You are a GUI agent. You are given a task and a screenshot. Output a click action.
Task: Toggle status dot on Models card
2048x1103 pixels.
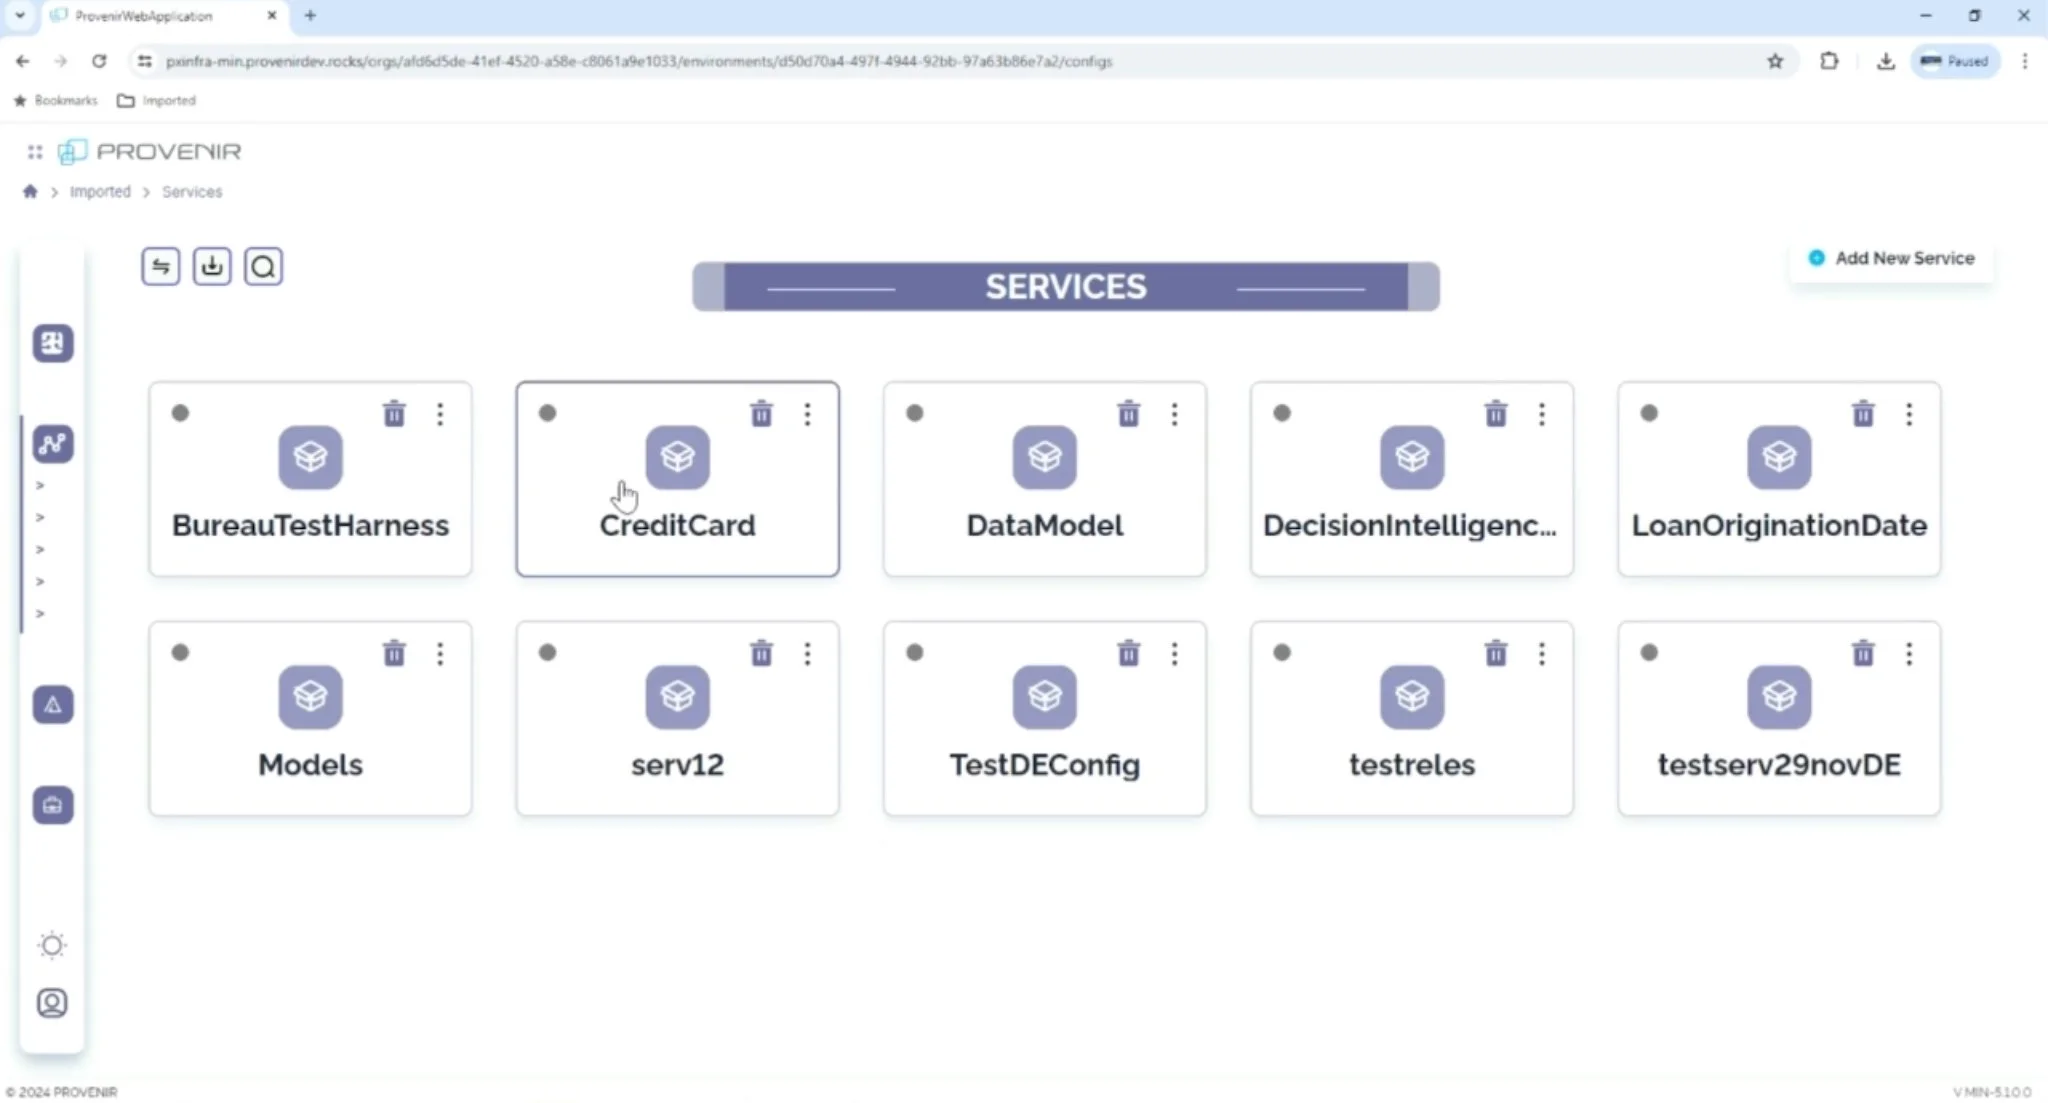click(180, 653)
